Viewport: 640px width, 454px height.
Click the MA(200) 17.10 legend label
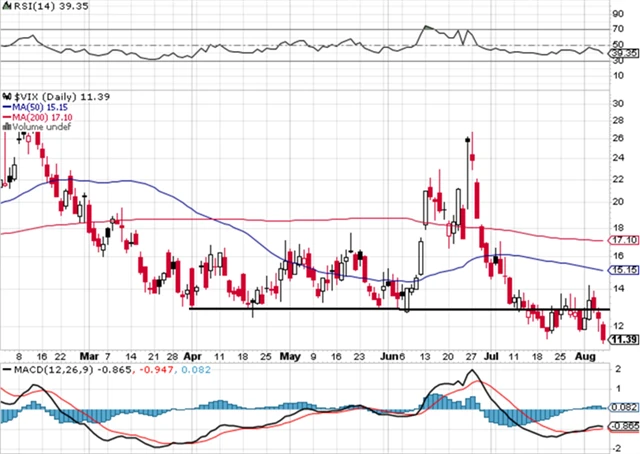(x=41, y=115)
